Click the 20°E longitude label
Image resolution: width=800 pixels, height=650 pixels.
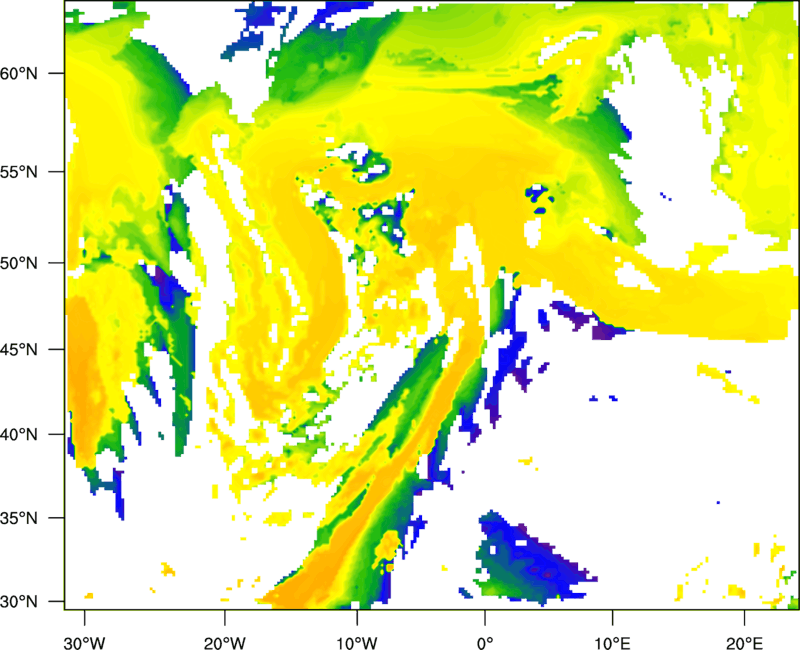point(744,643)
